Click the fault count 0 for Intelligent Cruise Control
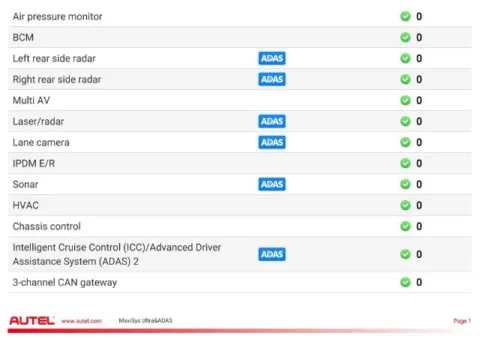 [x=419, y=254]
